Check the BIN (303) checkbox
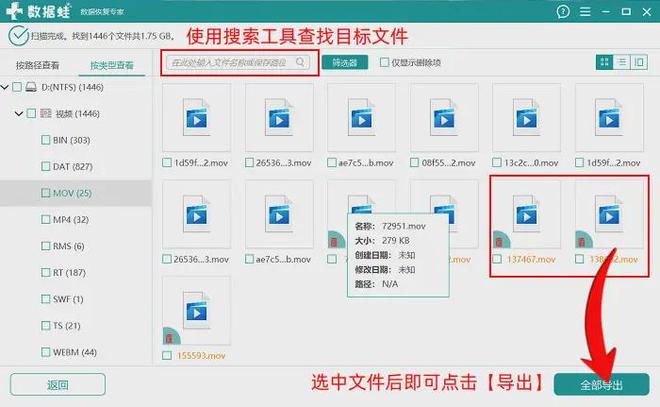The image size is (660, 407). [x=45, y=140]
